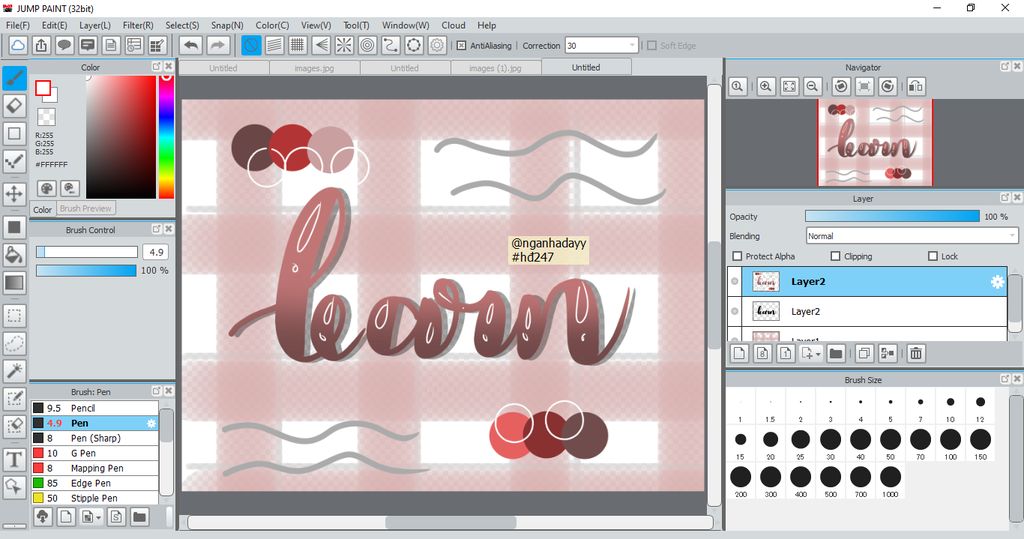Choose the rectangular Select tool

click(x=14, y=316)
